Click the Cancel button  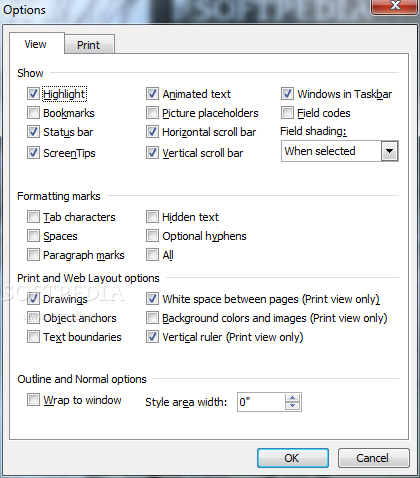point(373,458)
